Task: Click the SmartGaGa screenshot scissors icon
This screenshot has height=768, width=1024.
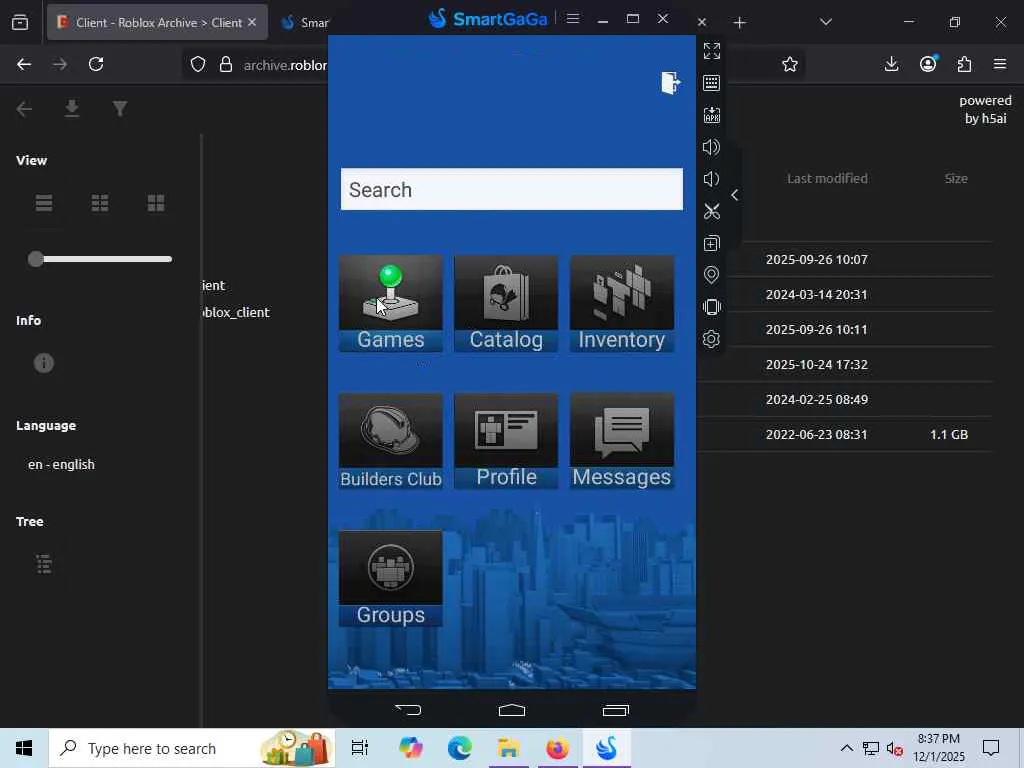Action: 712,211
